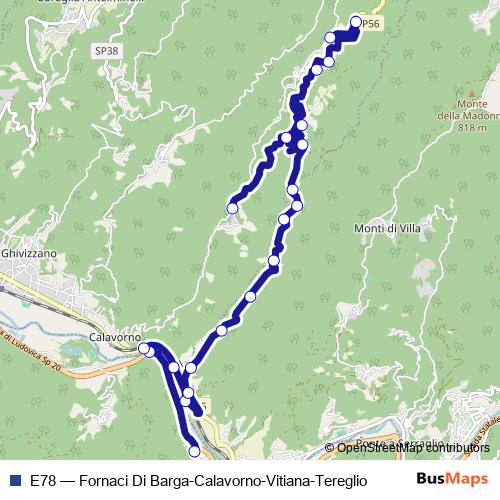Click the stop marker at Calavorno

tap(144, 348)
